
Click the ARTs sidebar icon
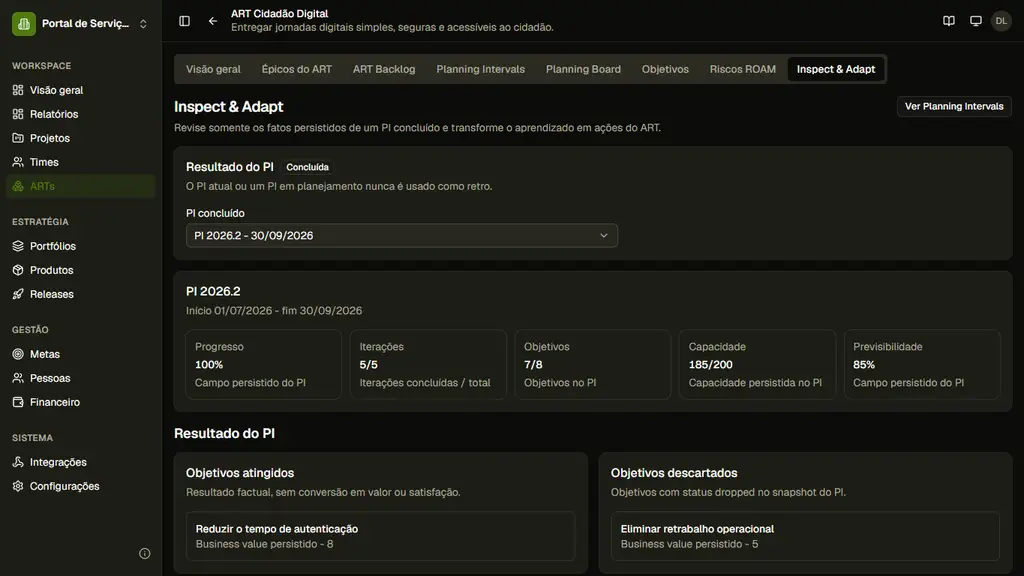click(x=18, y=186)
